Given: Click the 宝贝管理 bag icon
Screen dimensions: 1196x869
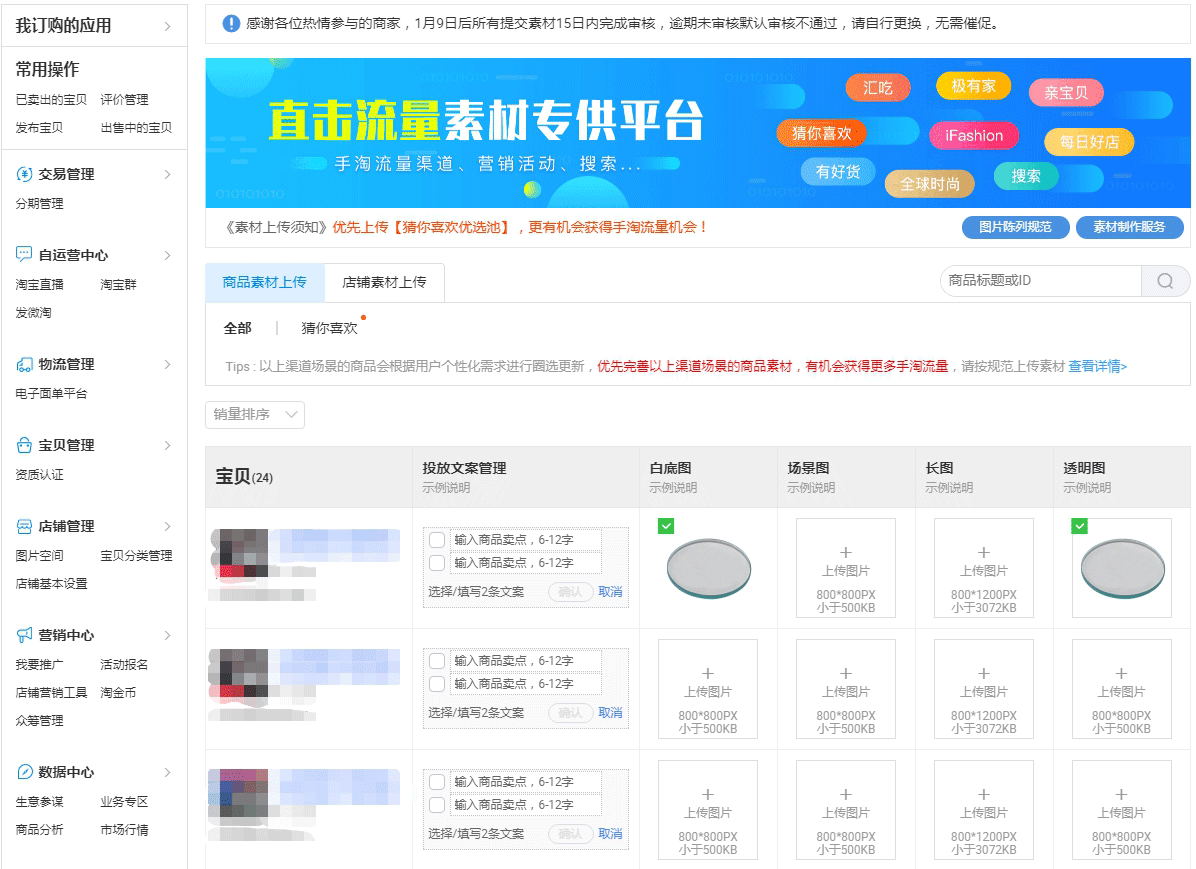Looking at the screenshot, I should [x=25, y=445].
